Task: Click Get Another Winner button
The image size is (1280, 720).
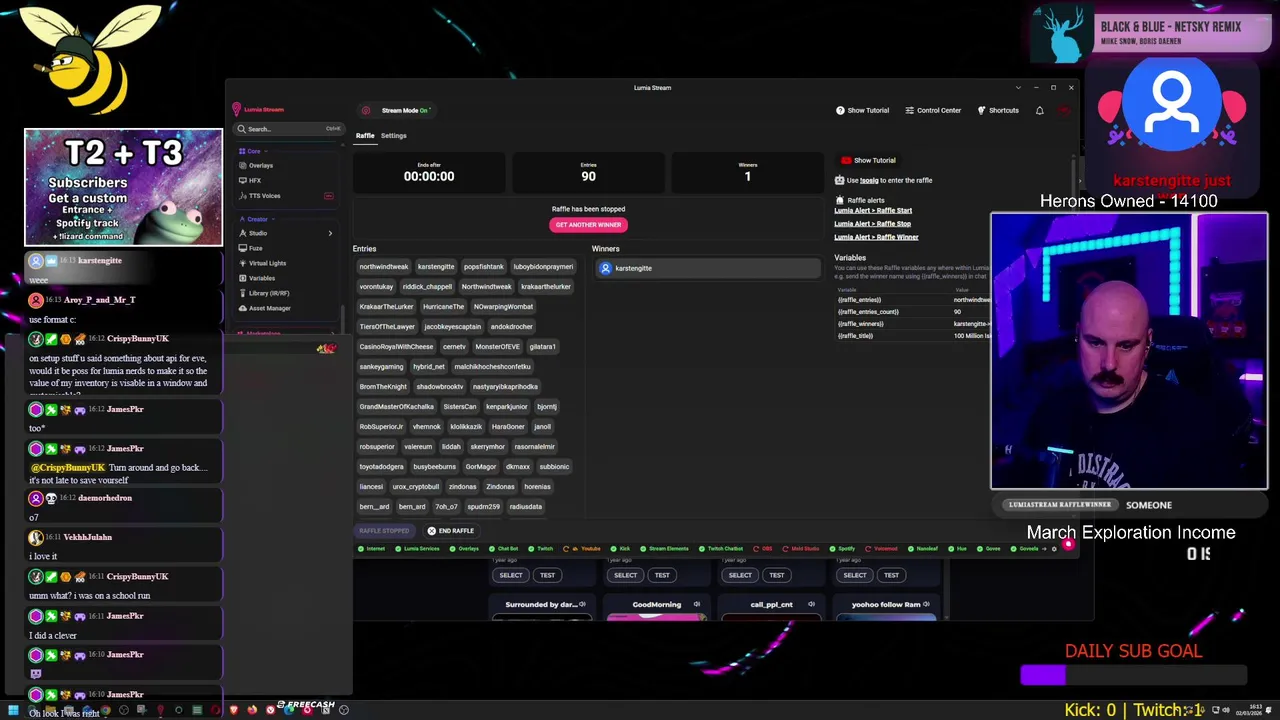Action: 588,224
